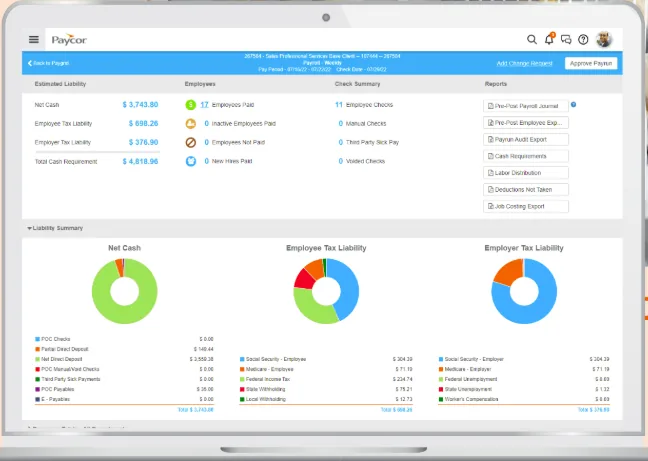Click the Employees Not Paid icon
The image size is (648, 461).
tap(191, 143)
